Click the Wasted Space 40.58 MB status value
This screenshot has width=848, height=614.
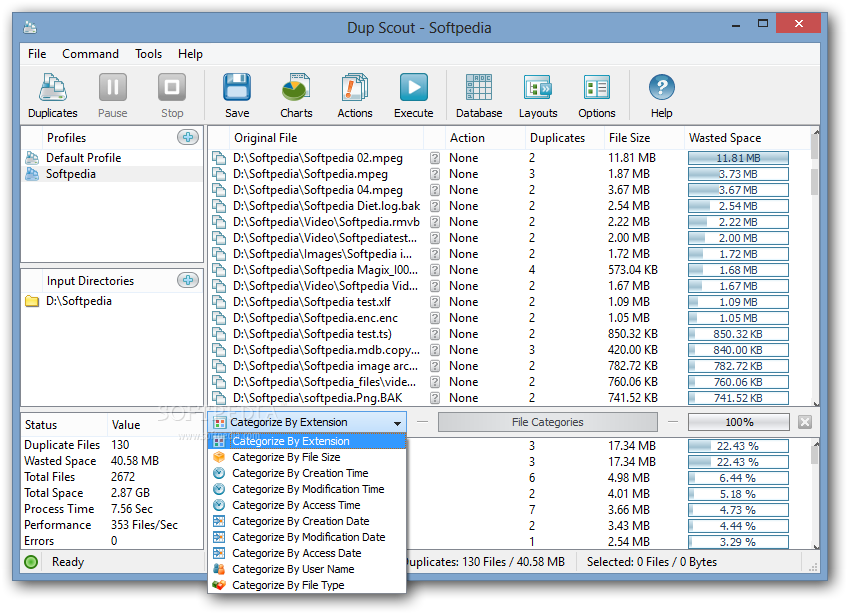pyautogui.click(x=135, y=461)
